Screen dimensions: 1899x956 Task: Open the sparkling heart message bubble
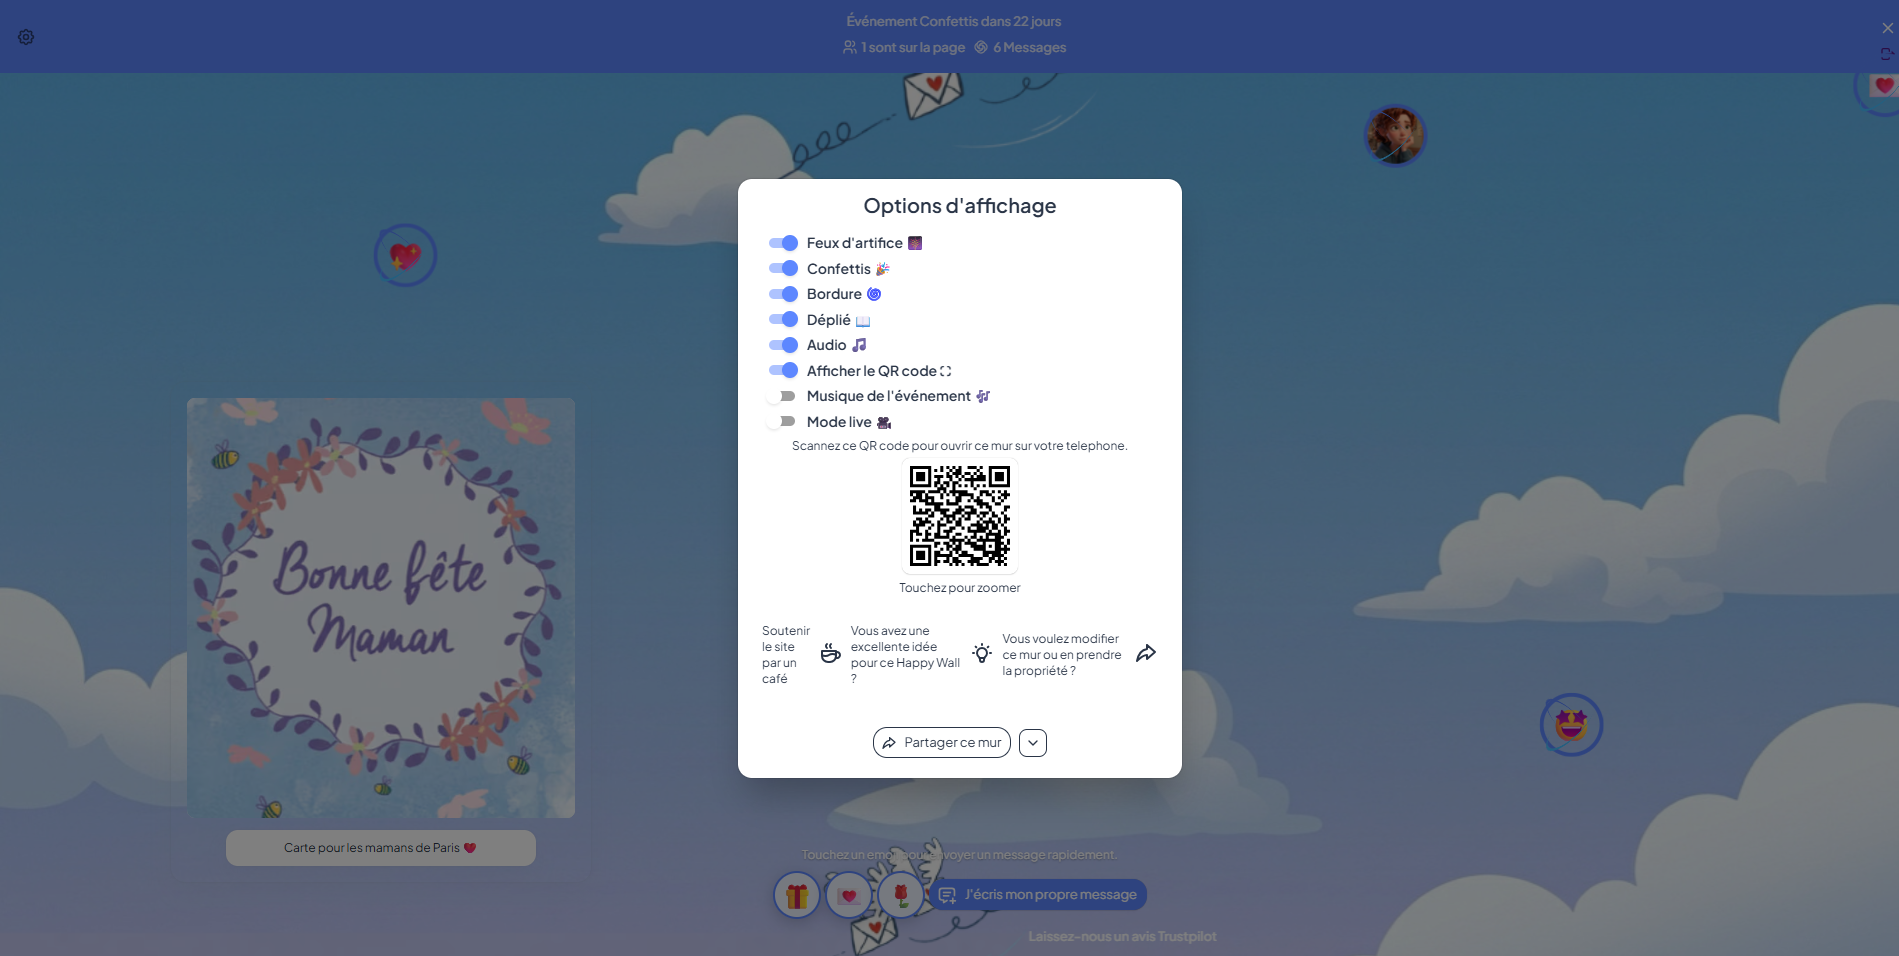click(405, 255)
